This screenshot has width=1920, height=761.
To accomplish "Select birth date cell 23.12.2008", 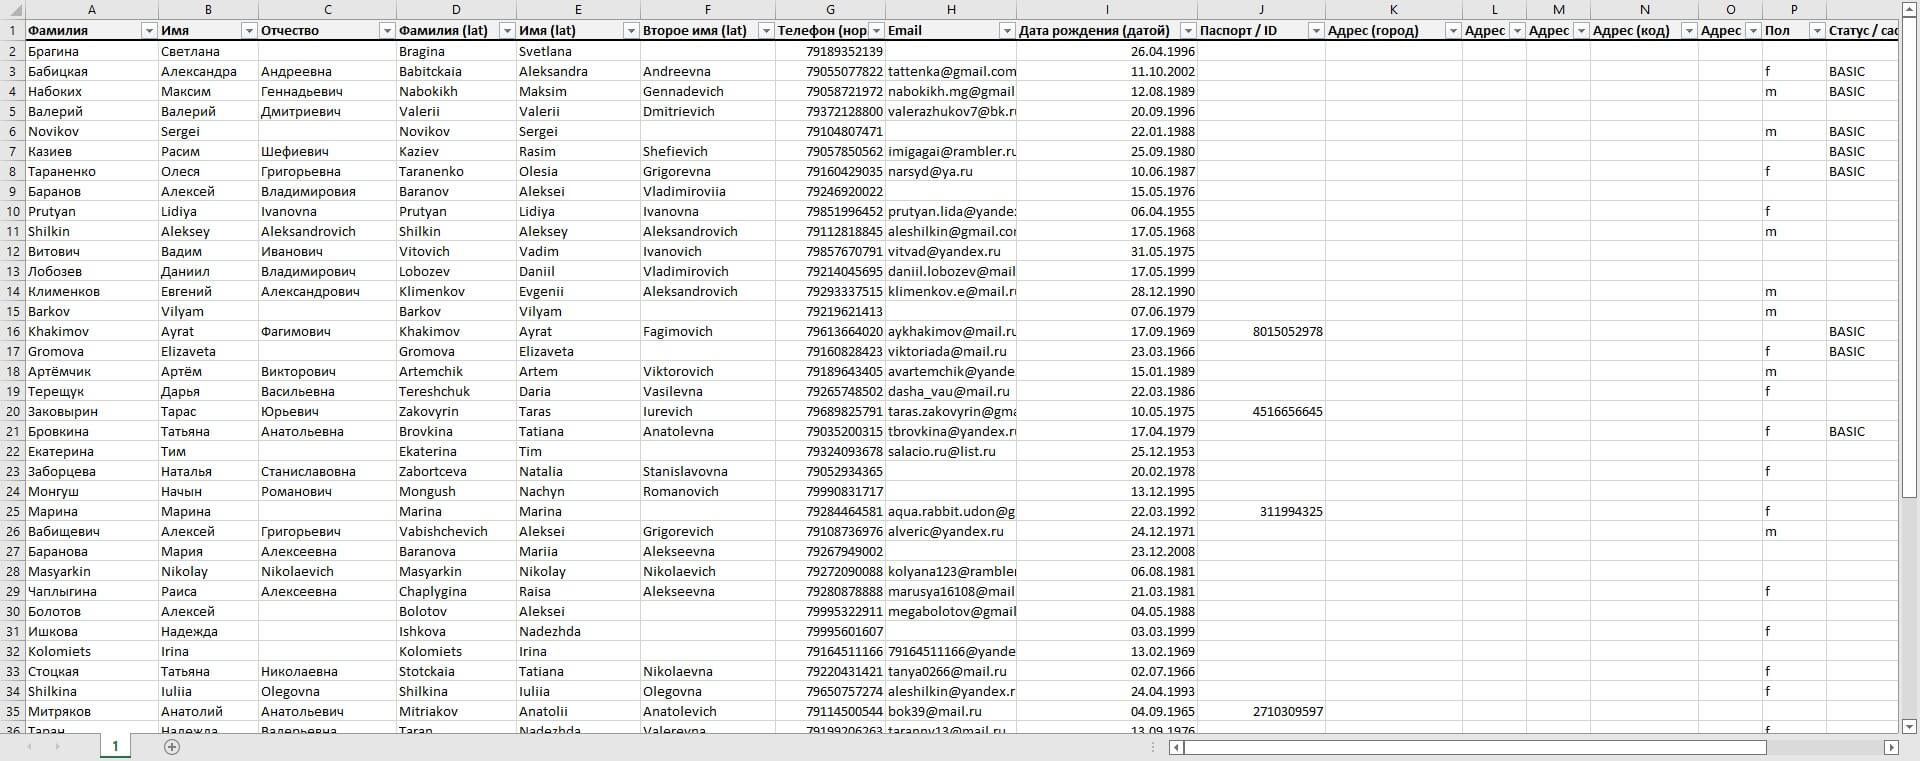I will pyautogui.click(x=1107, y=551).
